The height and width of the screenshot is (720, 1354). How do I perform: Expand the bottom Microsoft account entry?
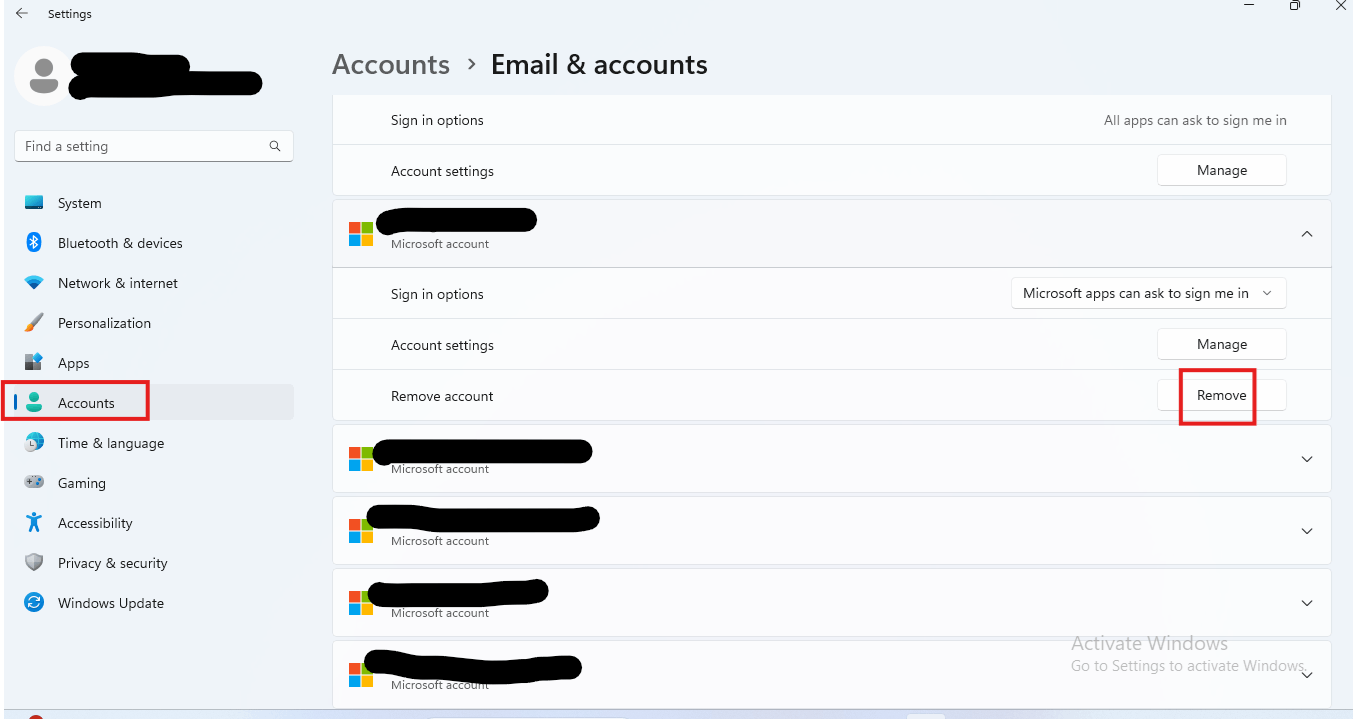(x=1306, y=675)
